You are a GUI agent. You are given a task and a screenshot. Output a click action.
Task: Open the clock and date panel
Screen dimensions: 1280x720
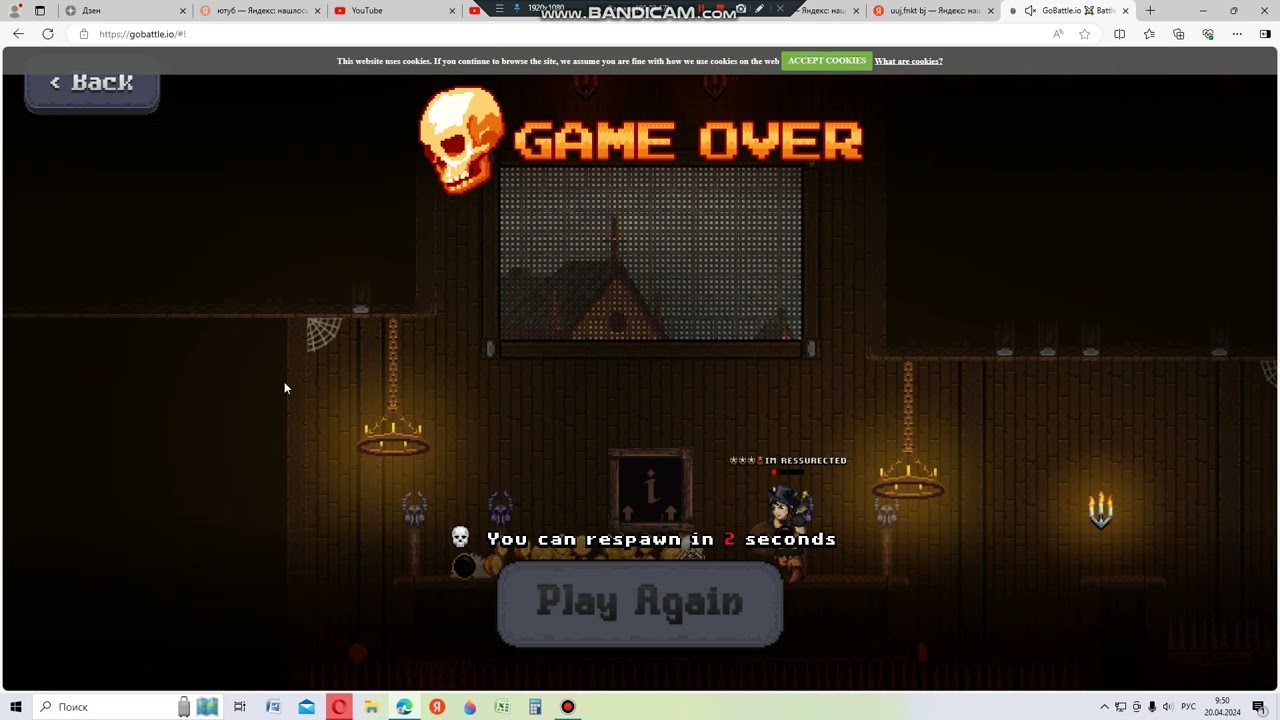pyautogui.click(x=1224, y=707)
